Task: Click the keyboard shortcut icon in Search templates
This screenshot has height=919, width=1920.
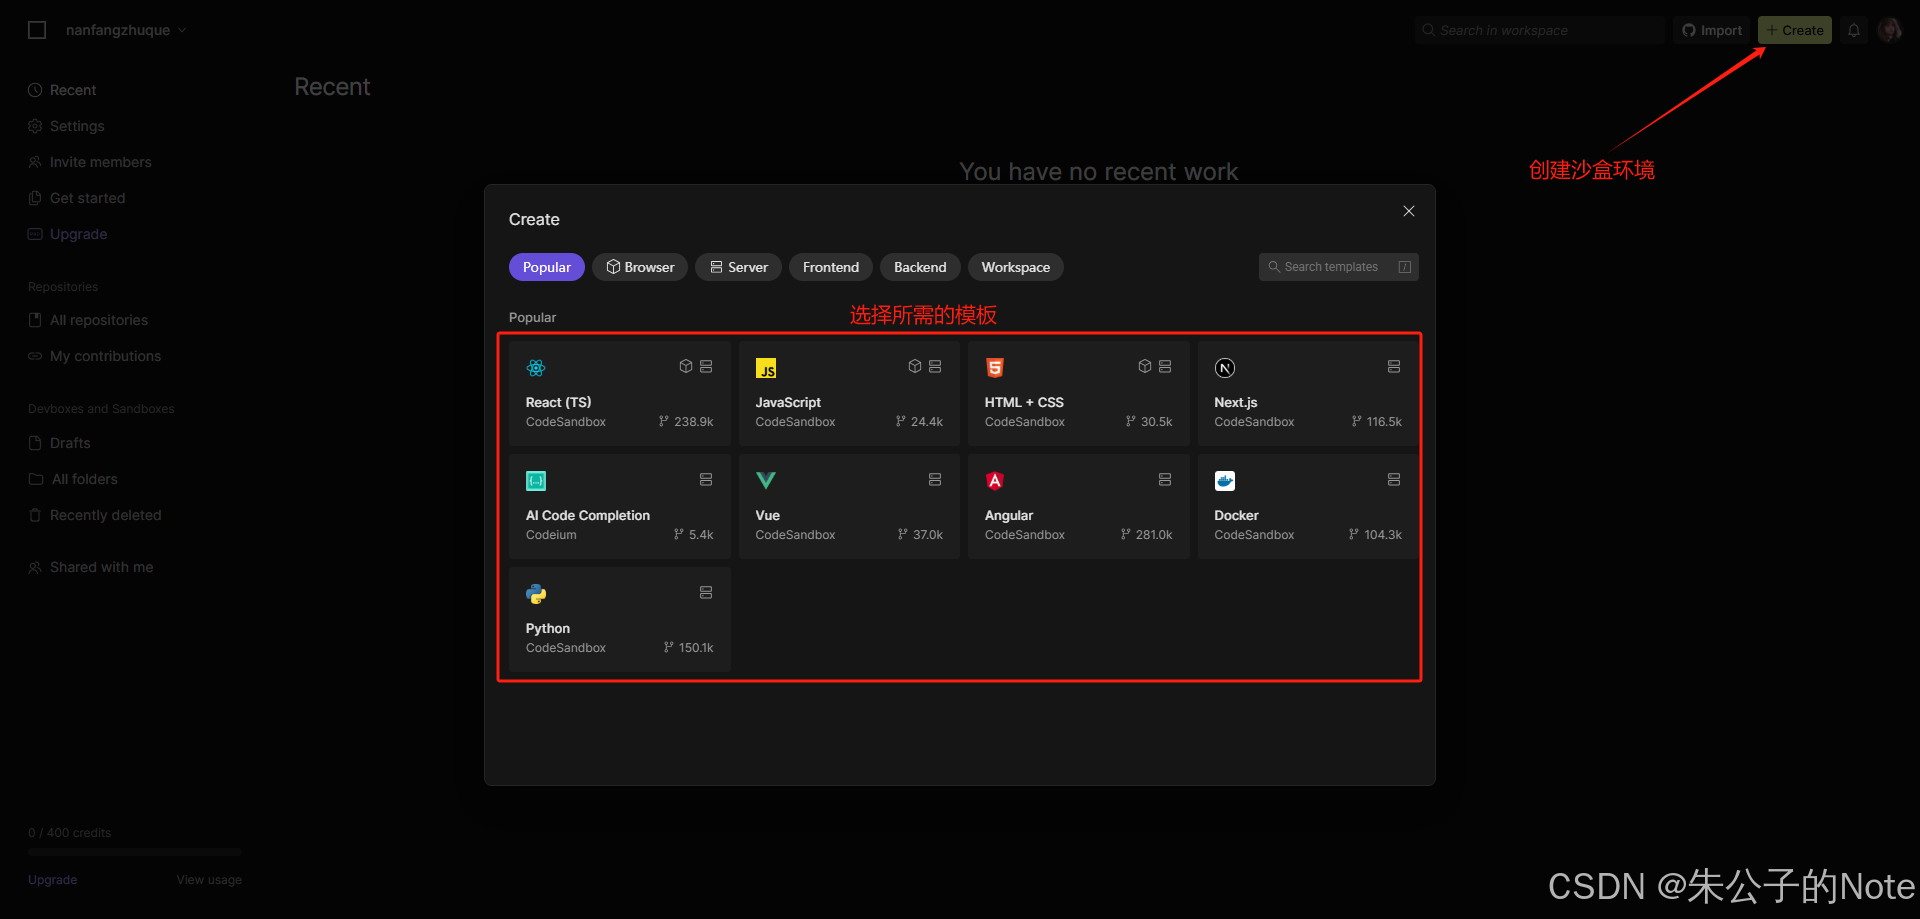Action: click(1405, 267)
